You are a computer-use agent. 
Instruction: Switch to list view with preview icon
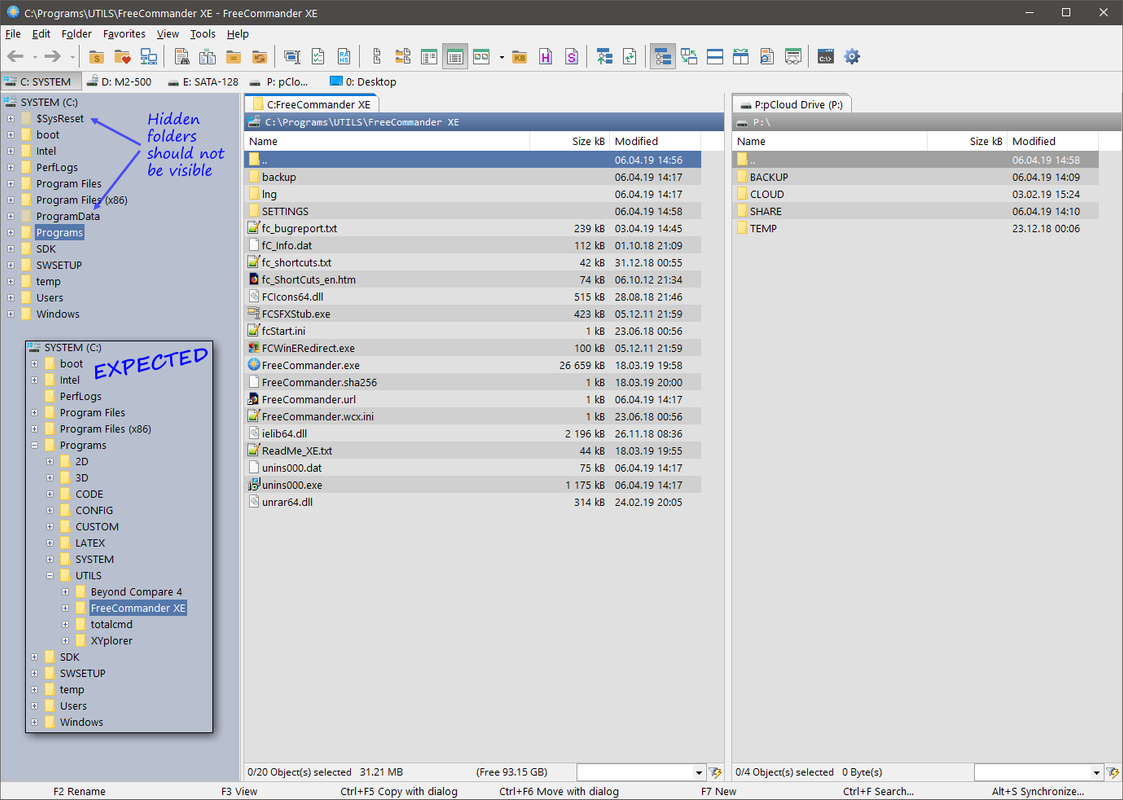pyautogui.click(x=429, y=57)
